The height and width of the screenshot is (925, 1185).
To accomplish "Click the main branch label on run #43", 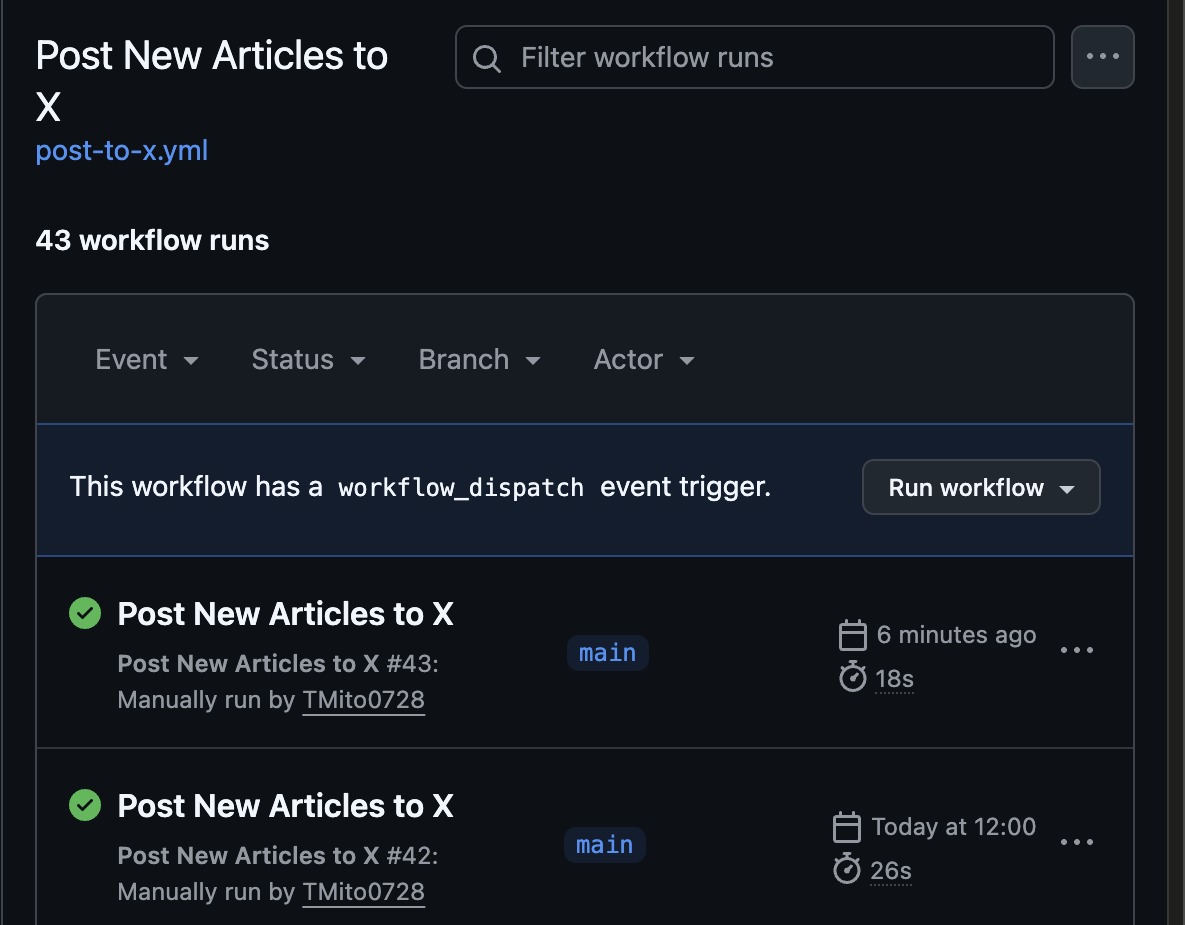I will 608,653.
